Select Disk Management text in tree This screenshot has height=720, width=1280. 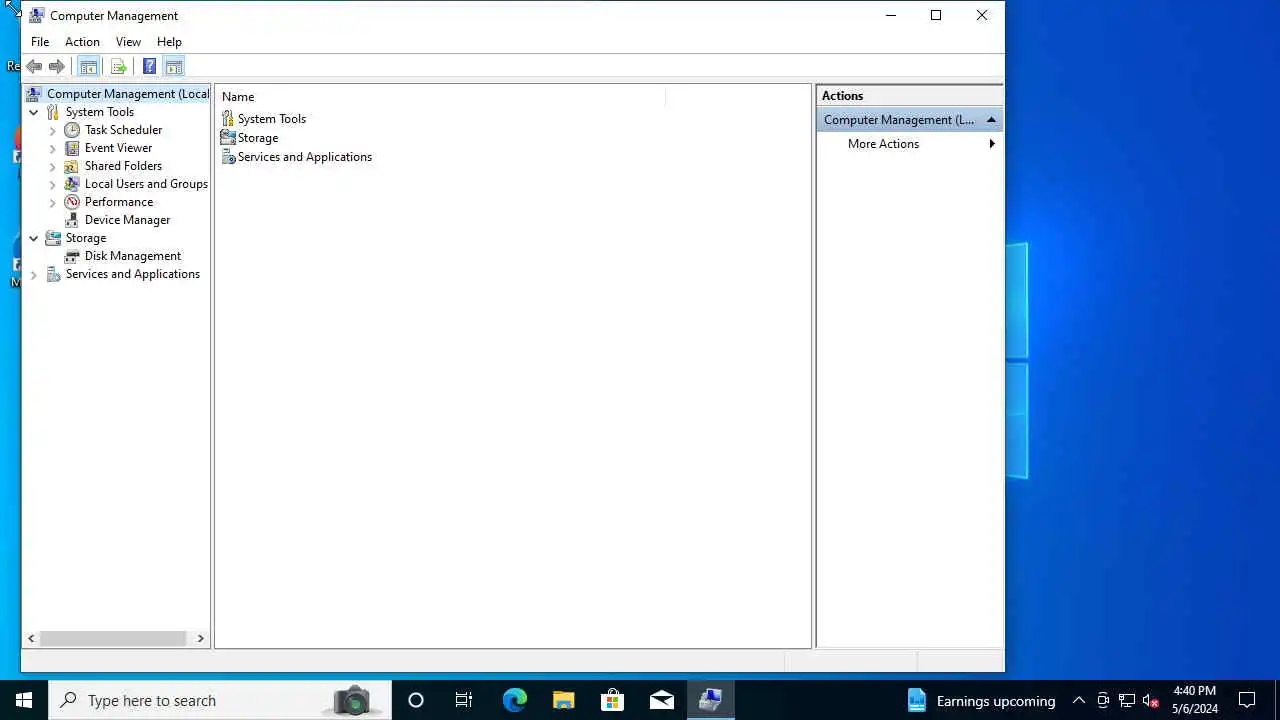tap(133, 256)
